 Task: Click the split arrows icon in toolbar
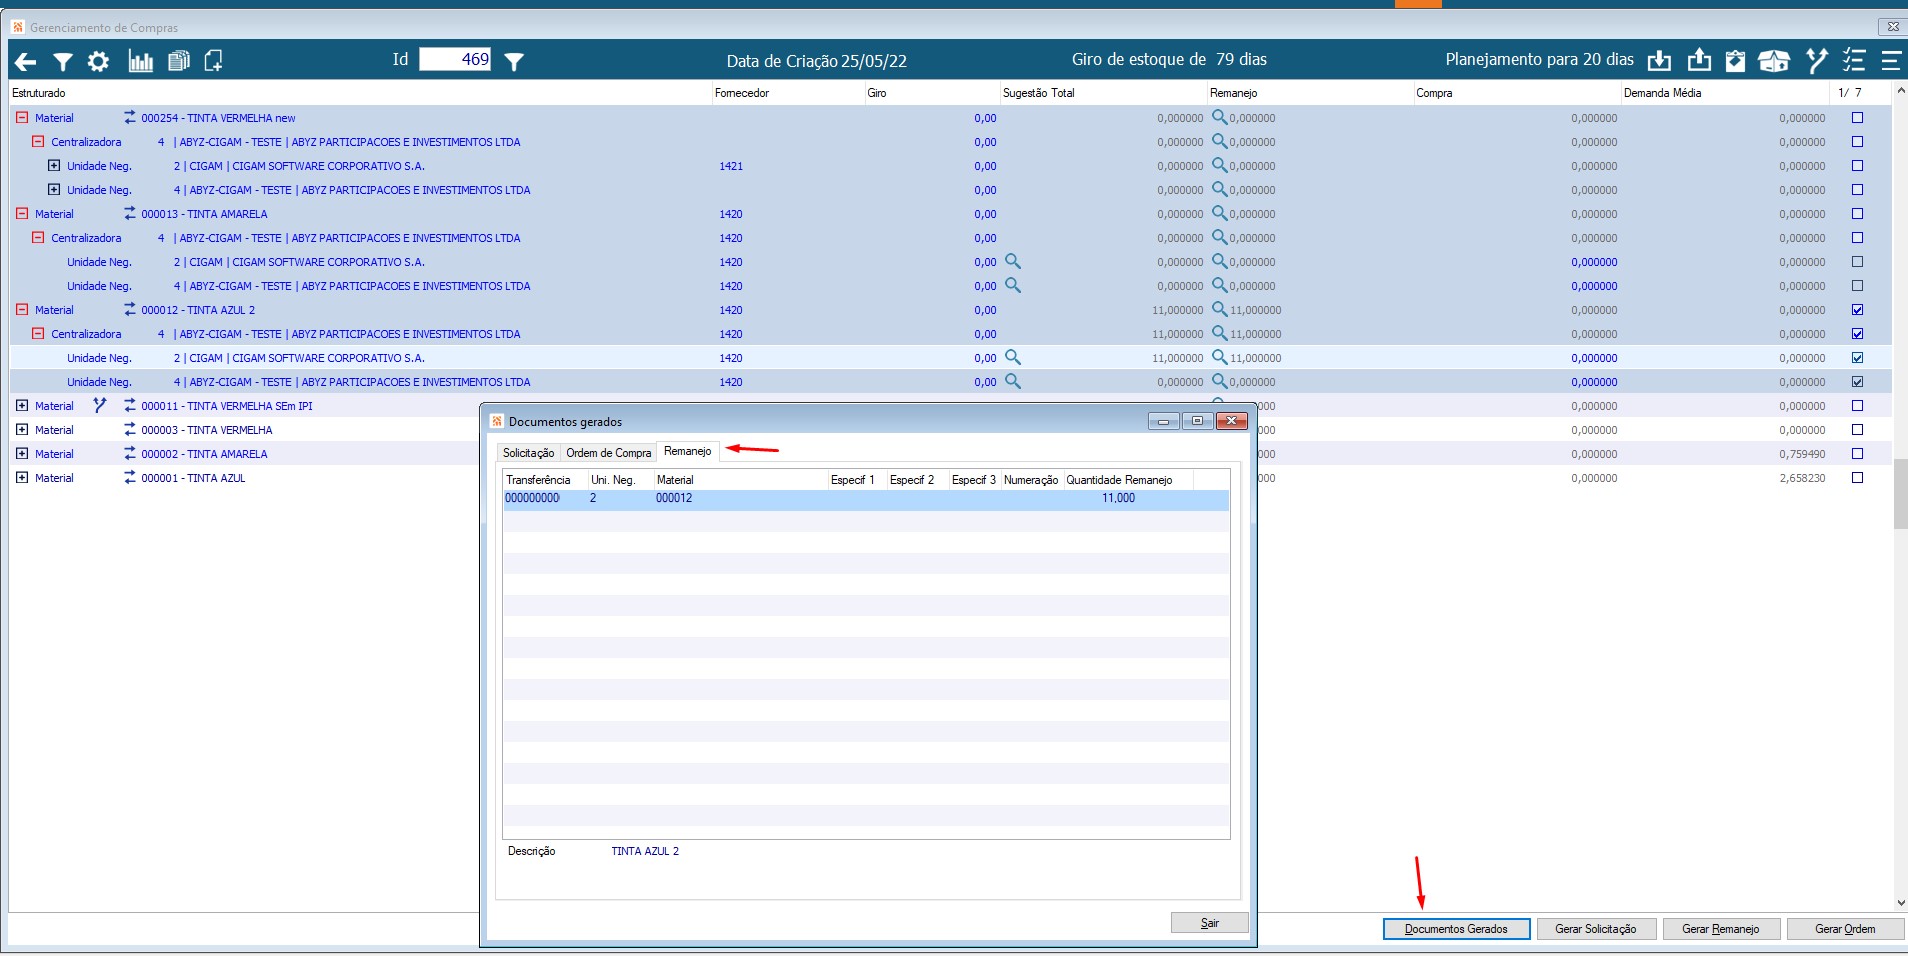(1817, 61)
